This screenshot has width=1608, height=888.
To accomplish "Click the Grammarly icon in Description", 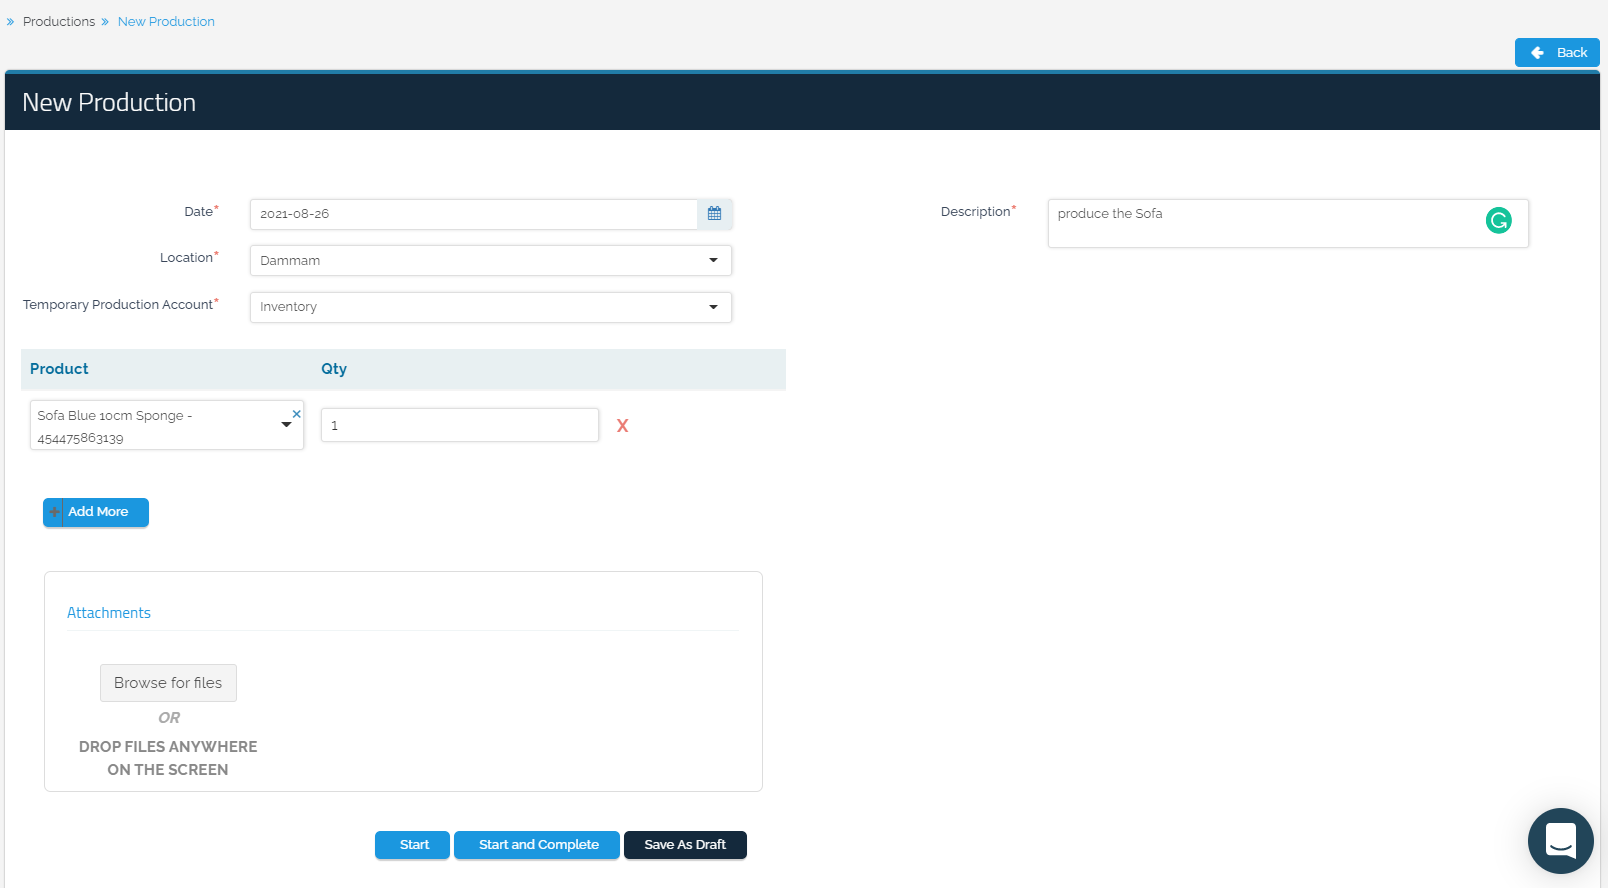I will point(1498,221).
